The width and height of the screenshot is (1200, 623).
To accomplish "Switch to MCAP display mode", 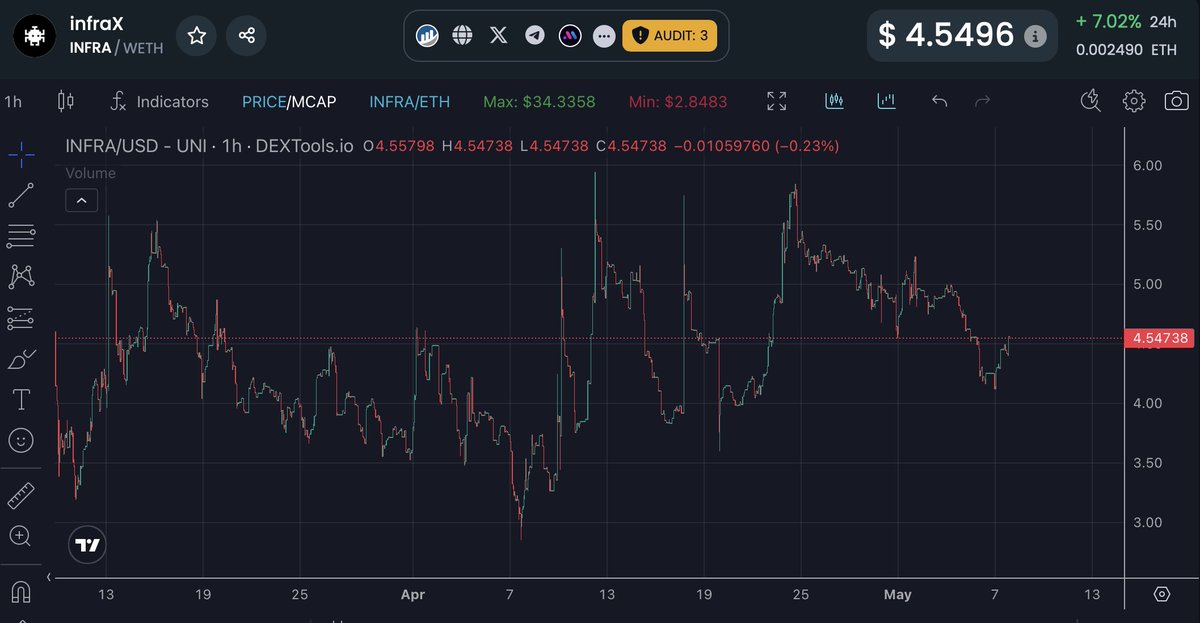I will [314, 101].
